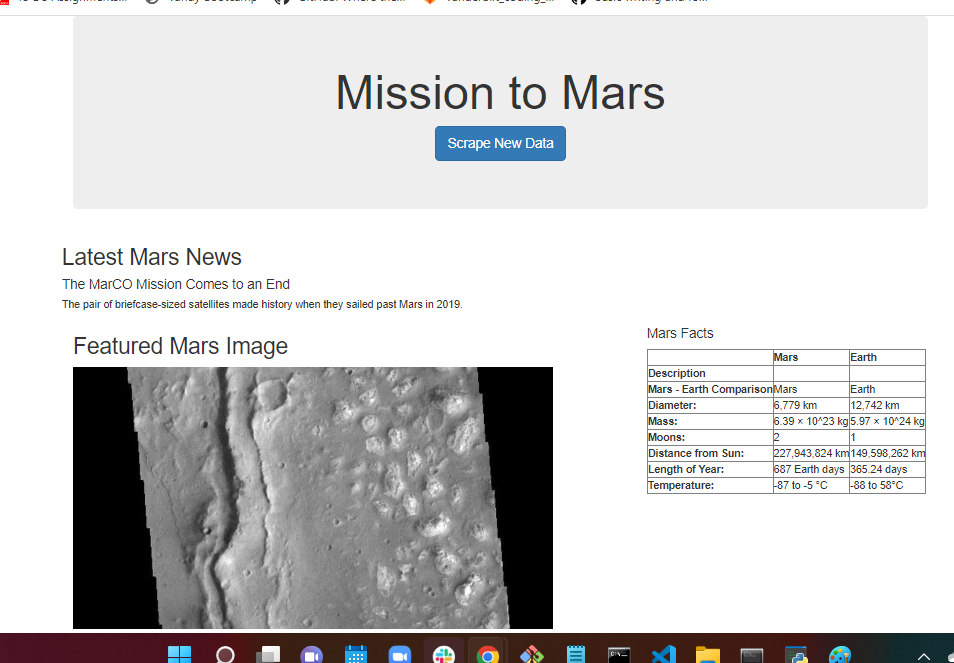
Task: Open the Command Prompt taskbar icon
Action: point(619,654)
